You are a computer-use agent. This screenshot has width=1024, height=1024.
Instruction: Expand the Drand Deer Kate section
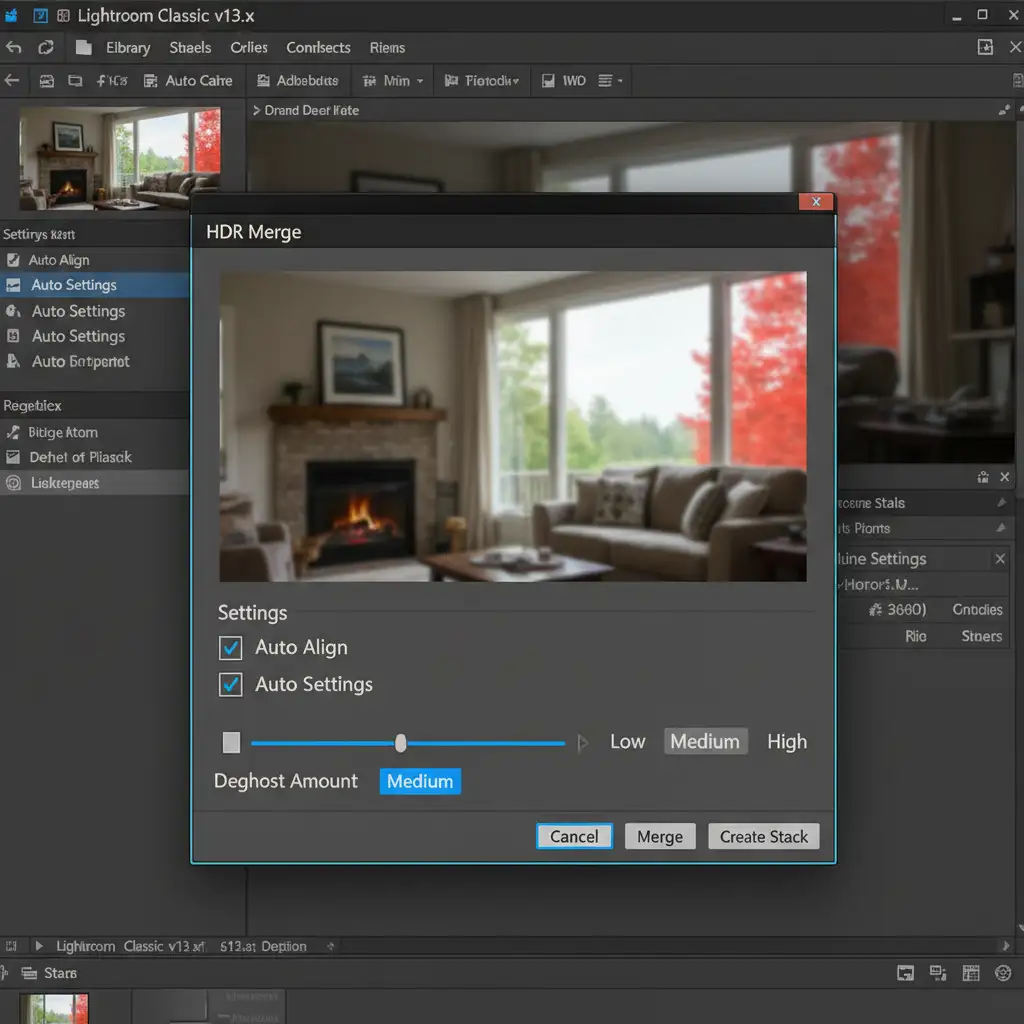click(x=257, y=110)
